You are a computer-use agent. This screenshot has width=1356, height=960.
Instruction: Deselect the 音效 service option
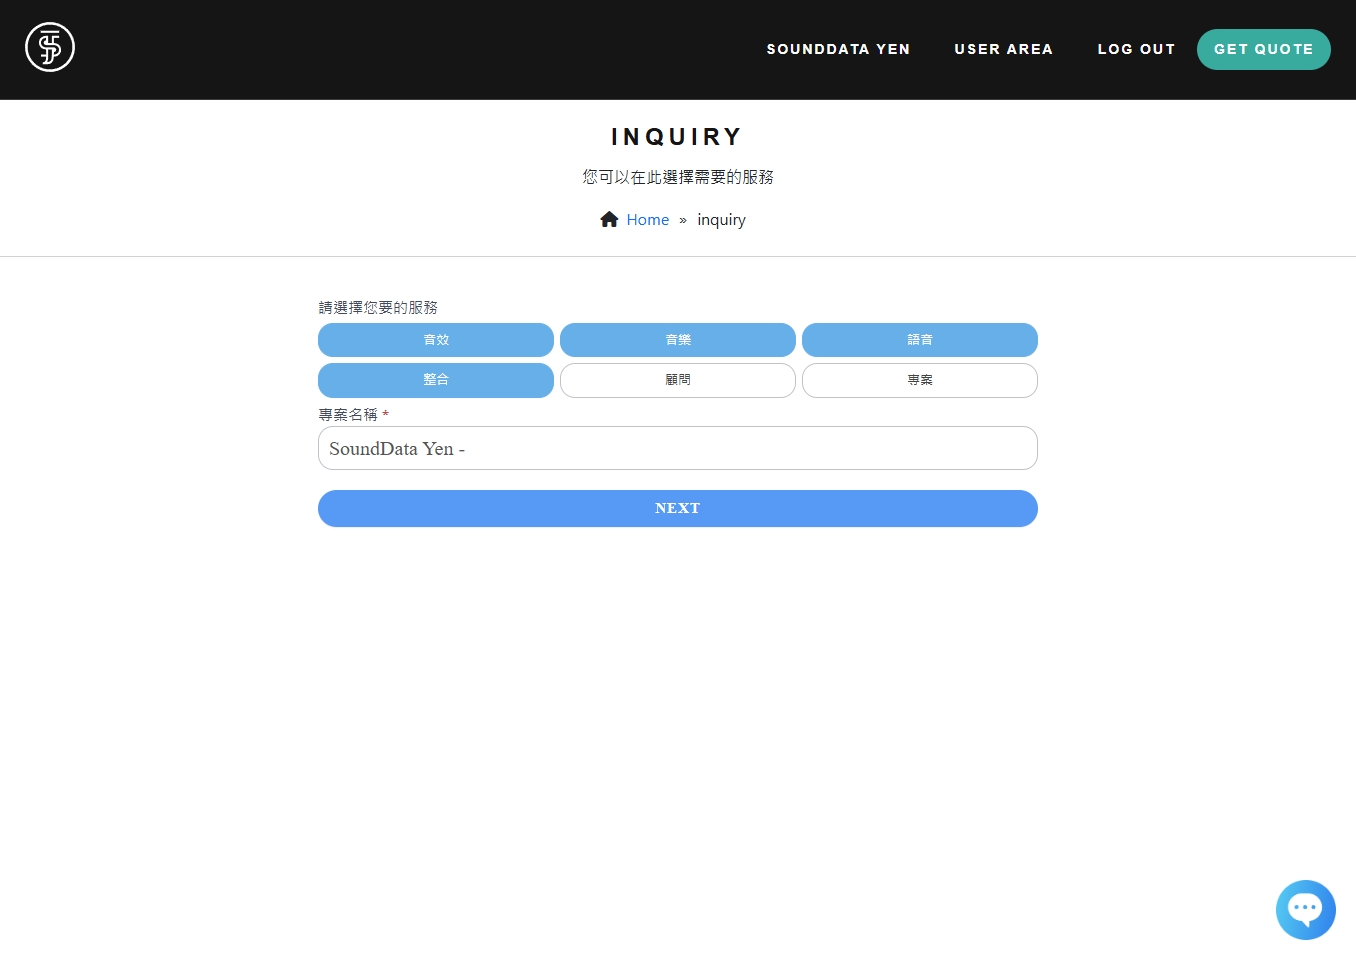tap(436, 340)
